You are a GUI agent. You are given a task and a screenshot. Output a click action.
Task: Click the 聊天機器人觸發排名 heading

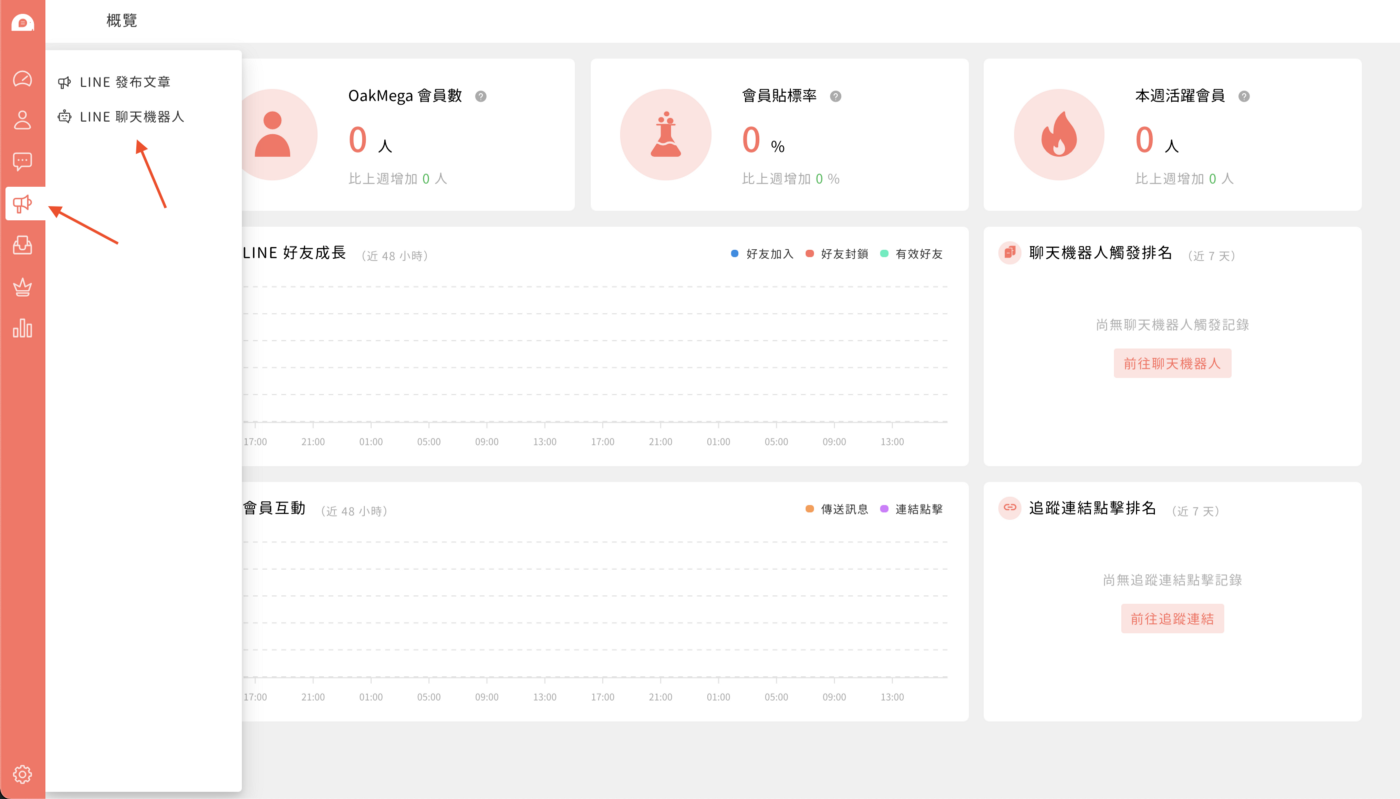coord(1100,253)
